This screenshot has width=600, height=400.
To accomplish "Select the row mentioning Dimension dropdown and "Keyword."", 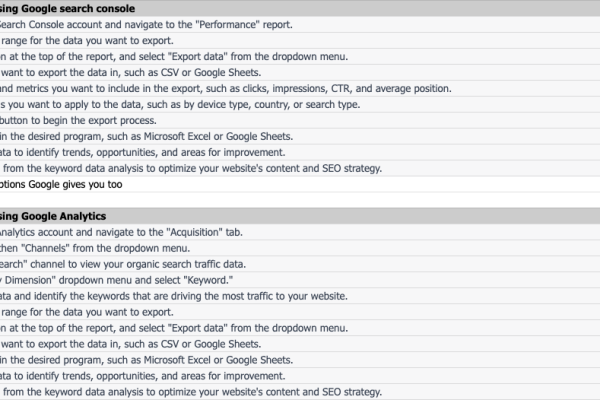I will 300,280.
